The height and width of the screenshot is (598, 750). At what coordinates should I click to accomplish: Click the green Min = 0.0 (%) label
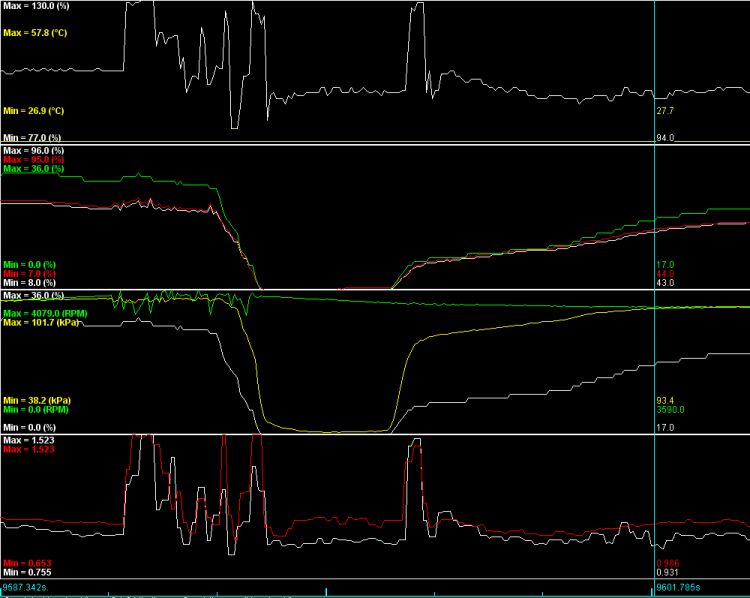point(29,264)
